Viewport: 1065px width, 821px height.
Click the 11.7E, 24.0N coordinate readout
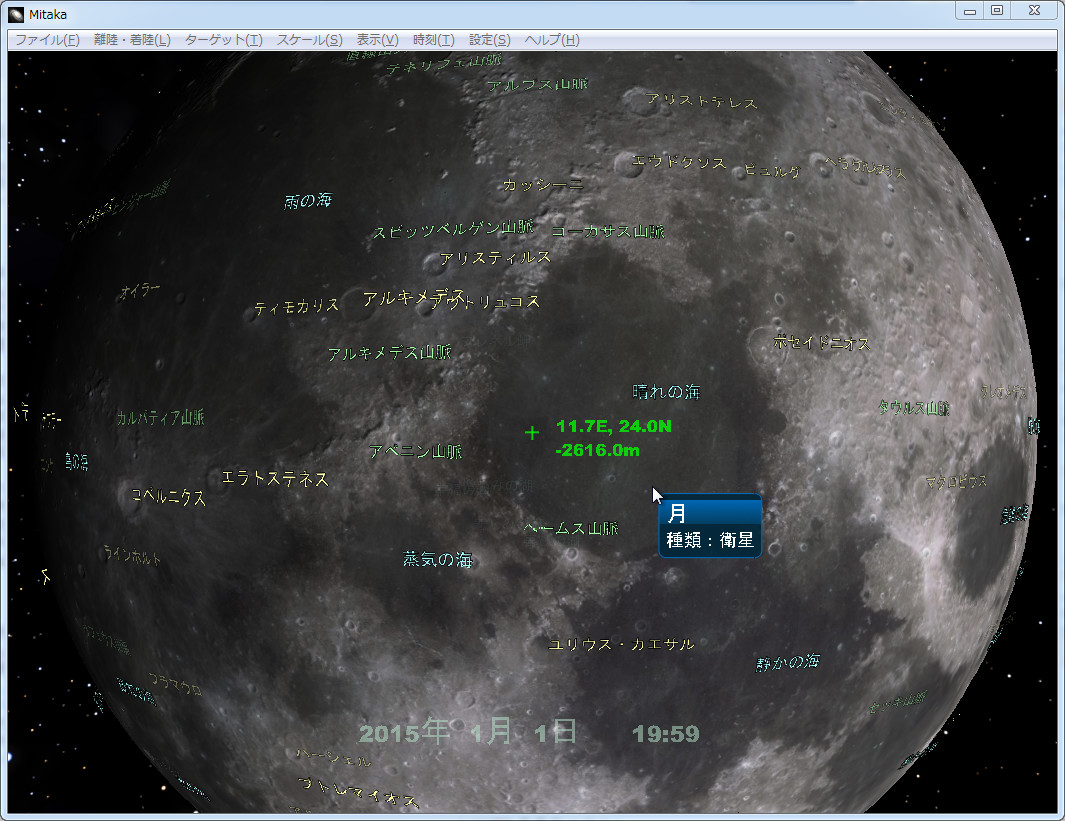tap(613, 426)
